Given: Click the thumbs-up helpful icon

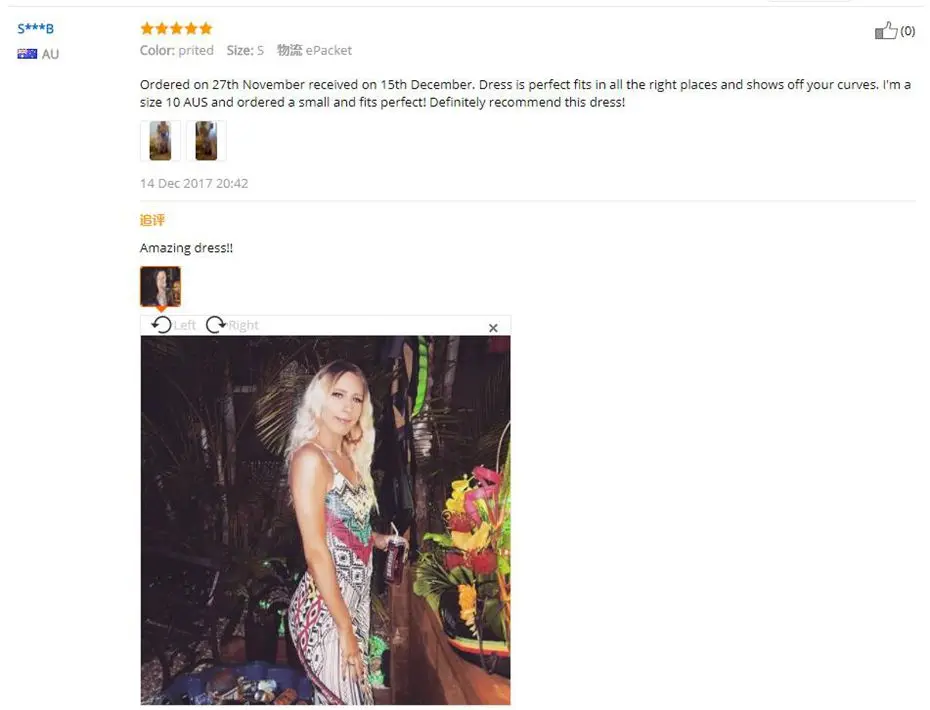Looking at the screenshot, I should pos(886,30).
